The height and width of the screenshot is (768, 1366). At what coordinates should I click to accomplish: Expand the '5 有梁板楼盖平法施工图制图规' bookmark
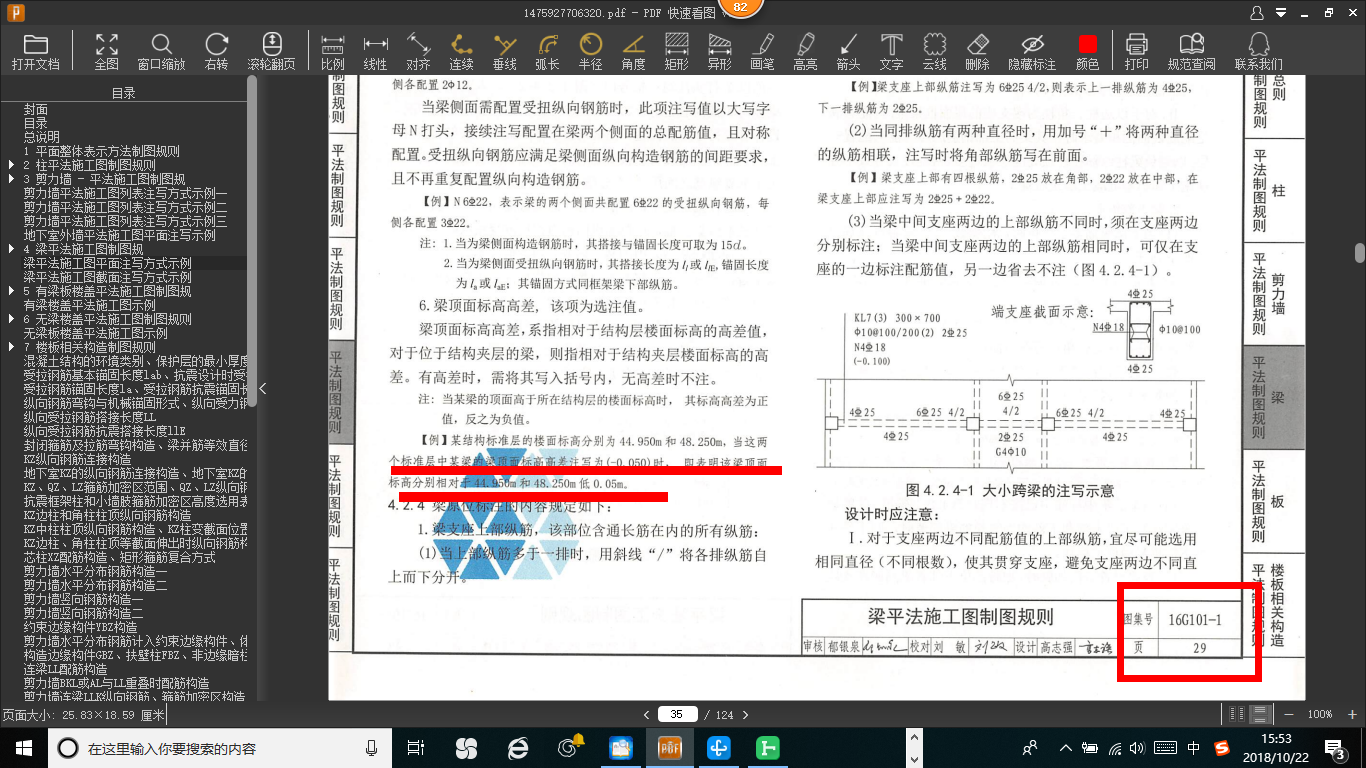11,291
